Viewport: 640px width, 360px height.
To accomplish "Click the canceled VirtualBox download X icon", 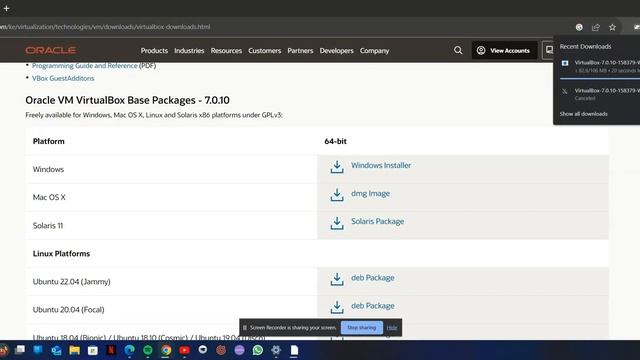I will [564, 91].
